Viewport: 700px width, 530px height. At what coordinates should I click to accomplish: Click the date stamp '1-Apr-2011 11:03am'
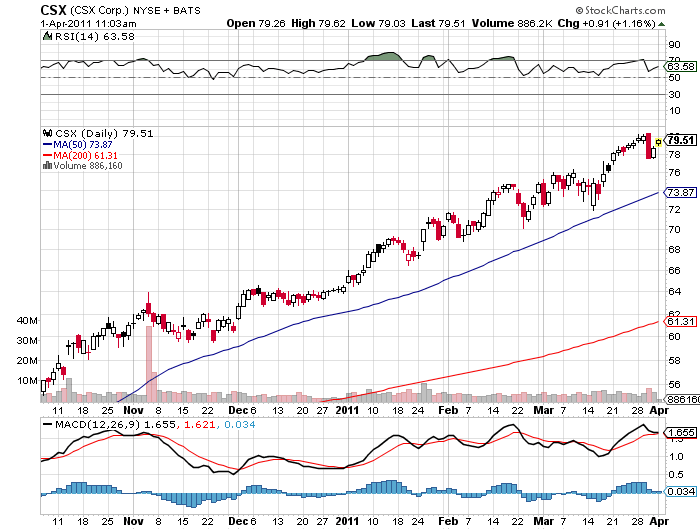[88, 24]
